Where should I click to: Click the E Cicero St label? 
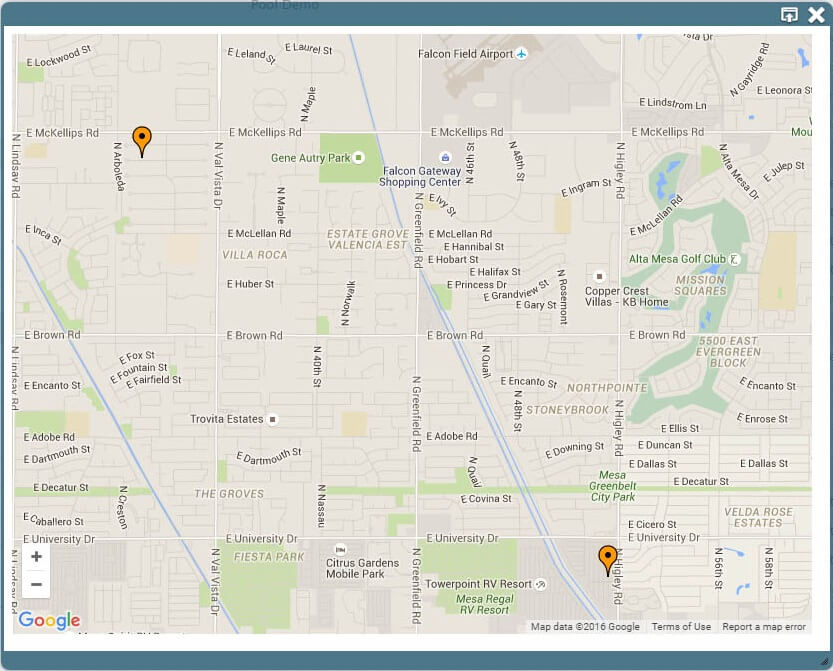point(652,524)
